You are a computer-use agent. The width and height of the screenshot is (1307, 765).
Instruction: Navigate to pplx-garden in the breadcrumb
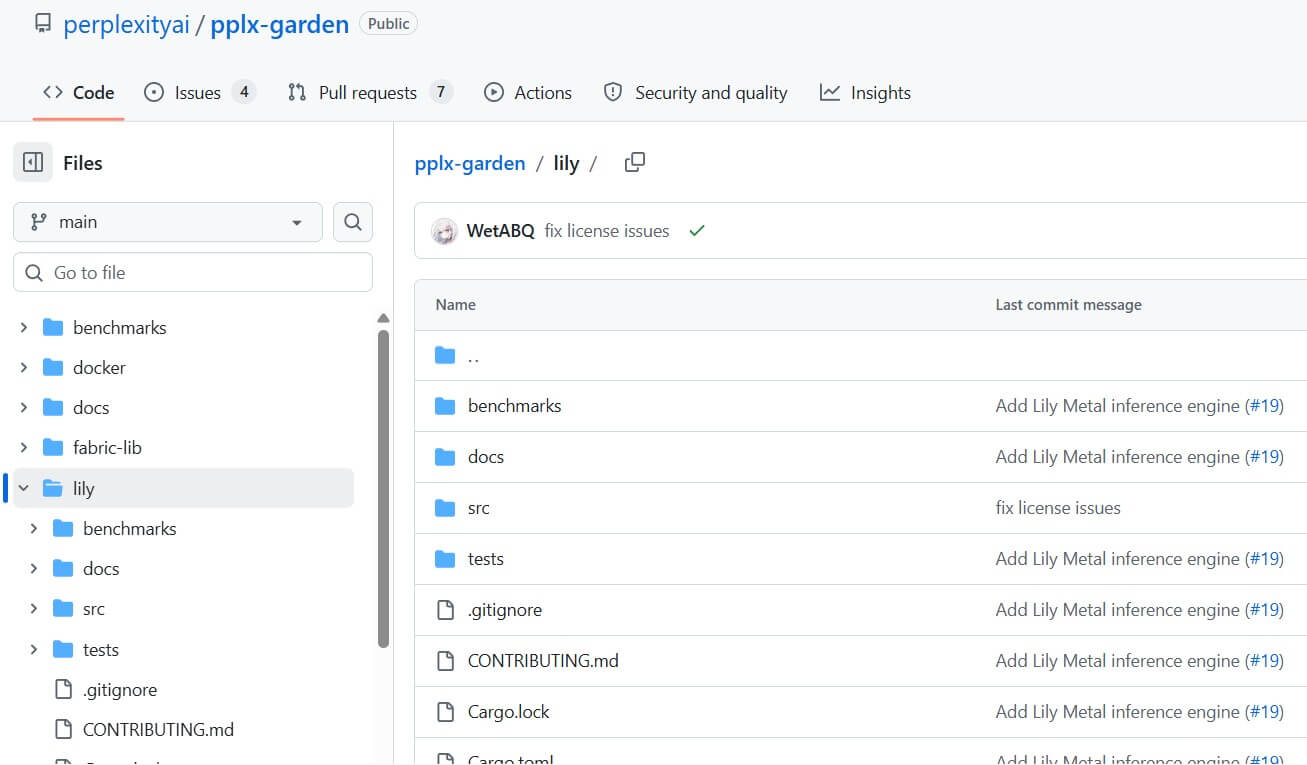click(x=470, y=163)
